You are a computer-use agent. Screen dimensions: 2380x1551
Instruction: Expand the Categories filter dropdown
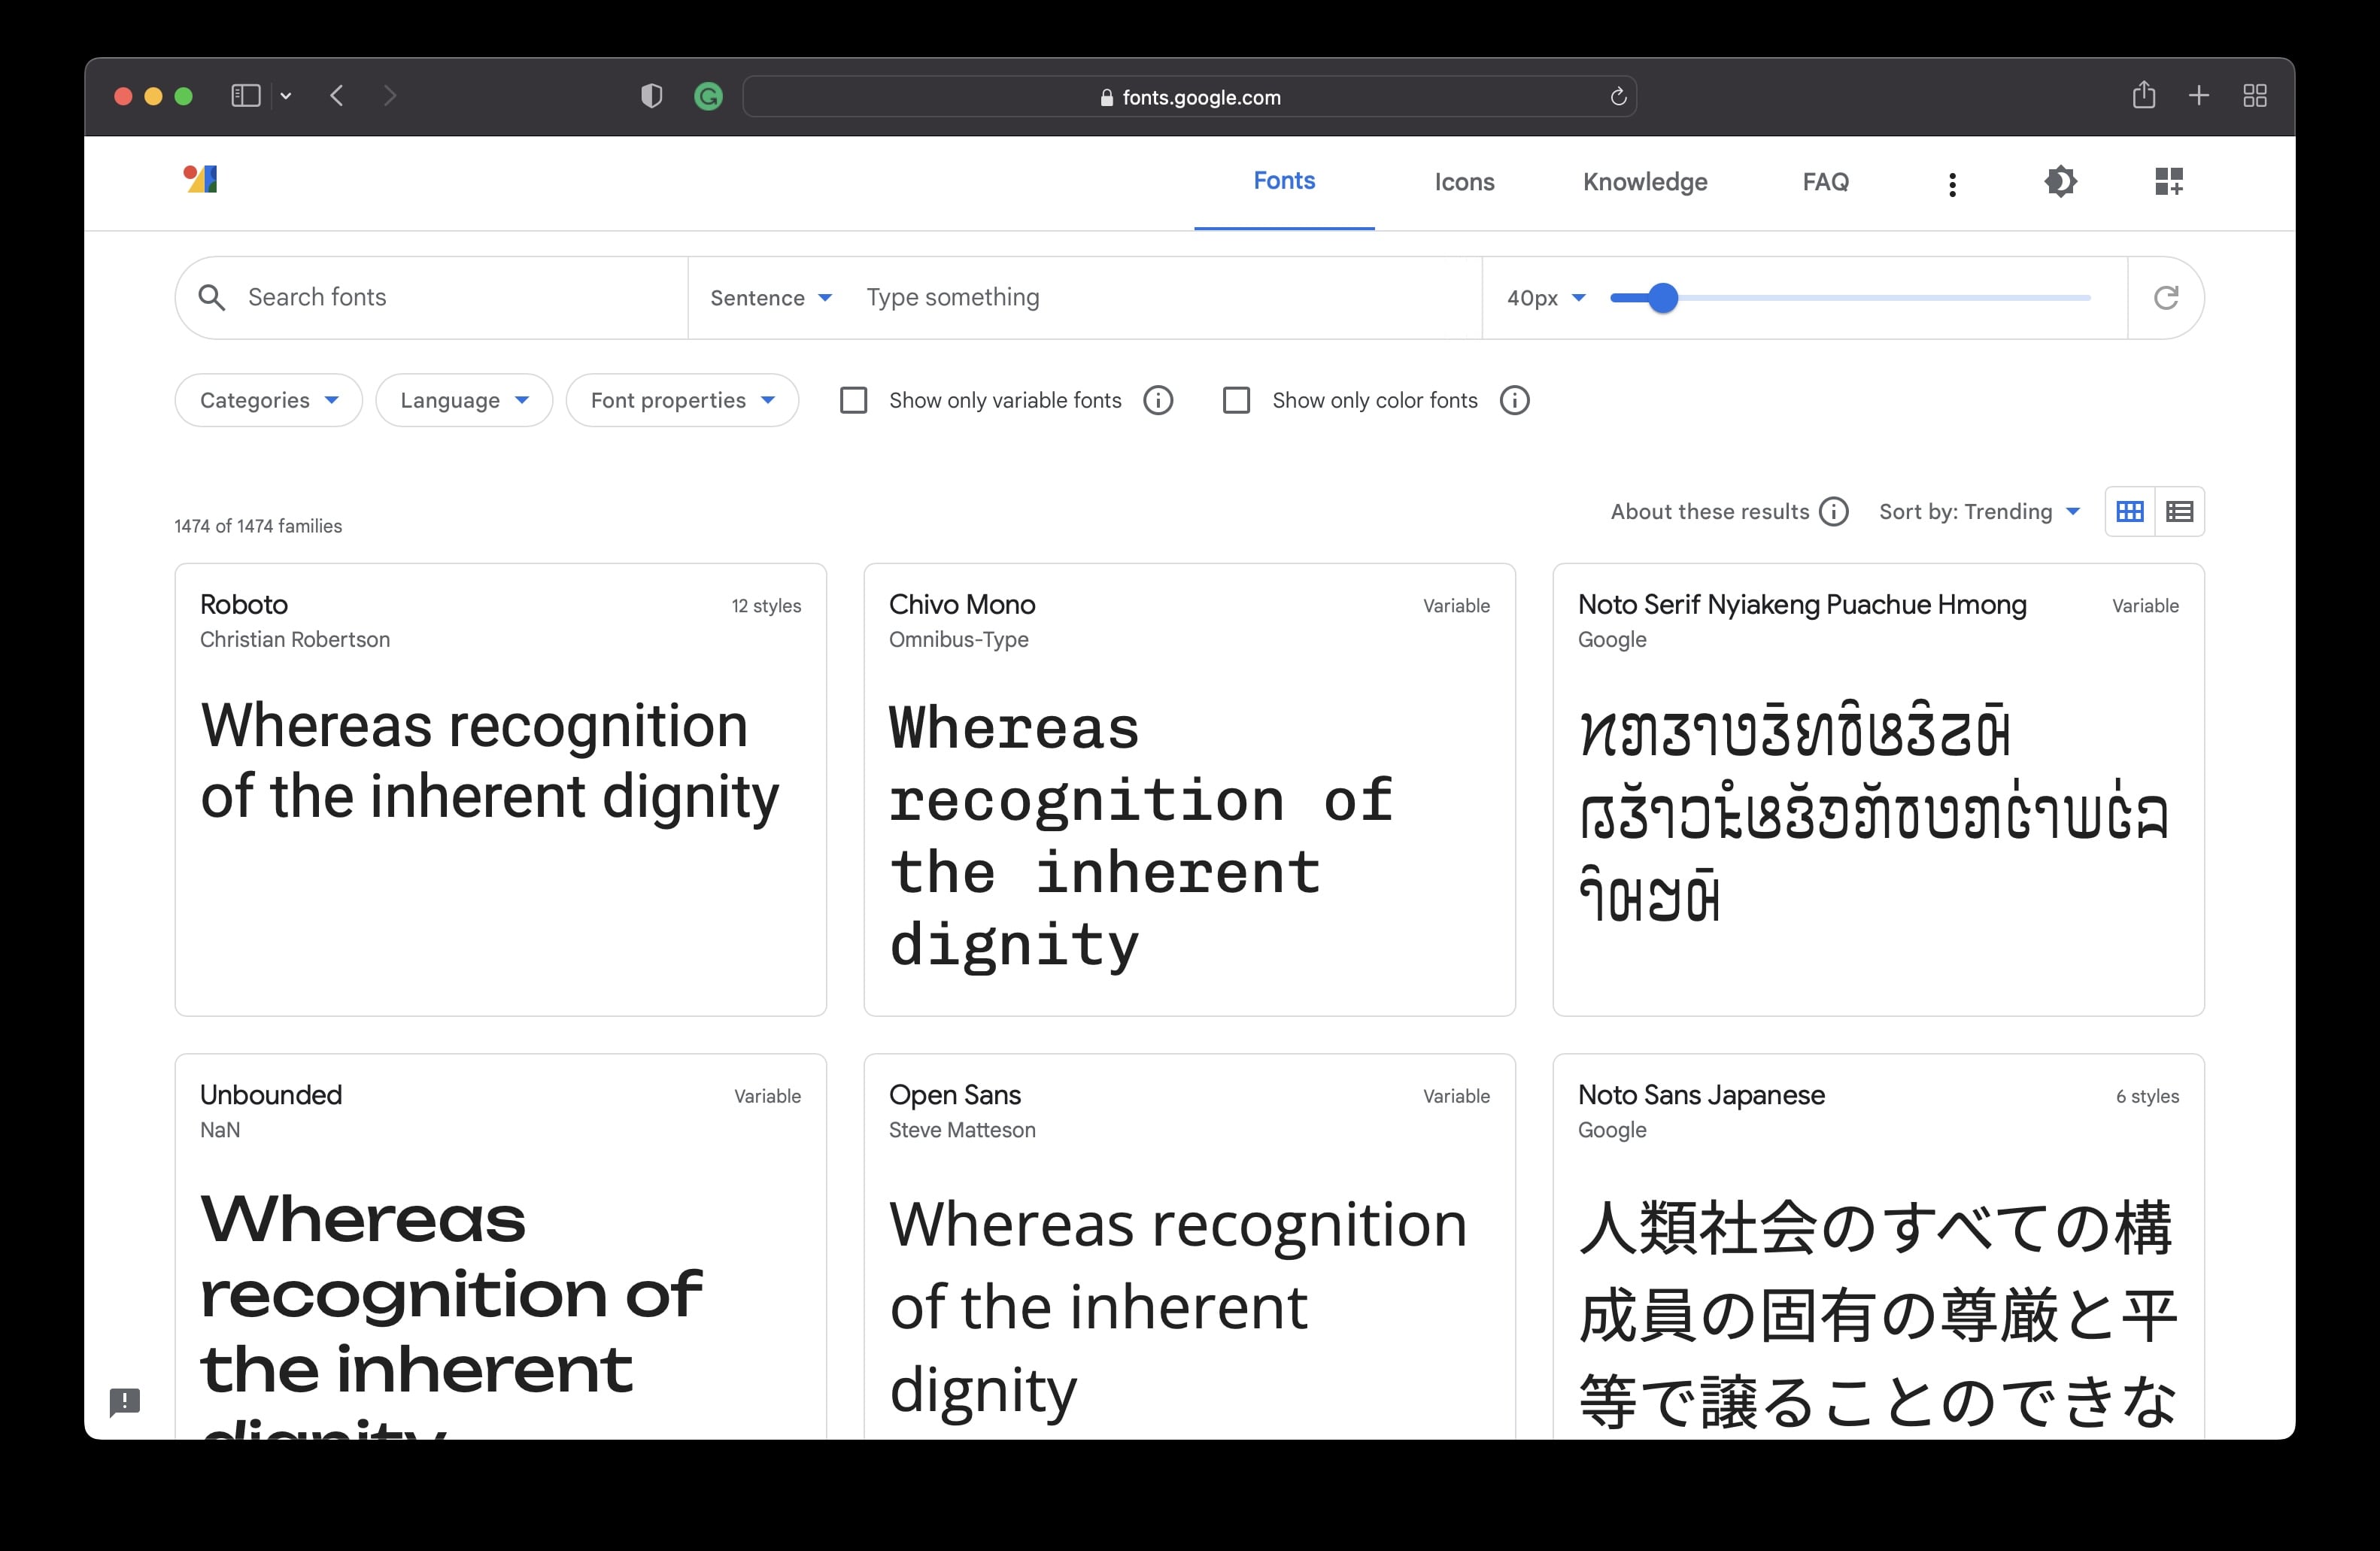pos(268,401)
